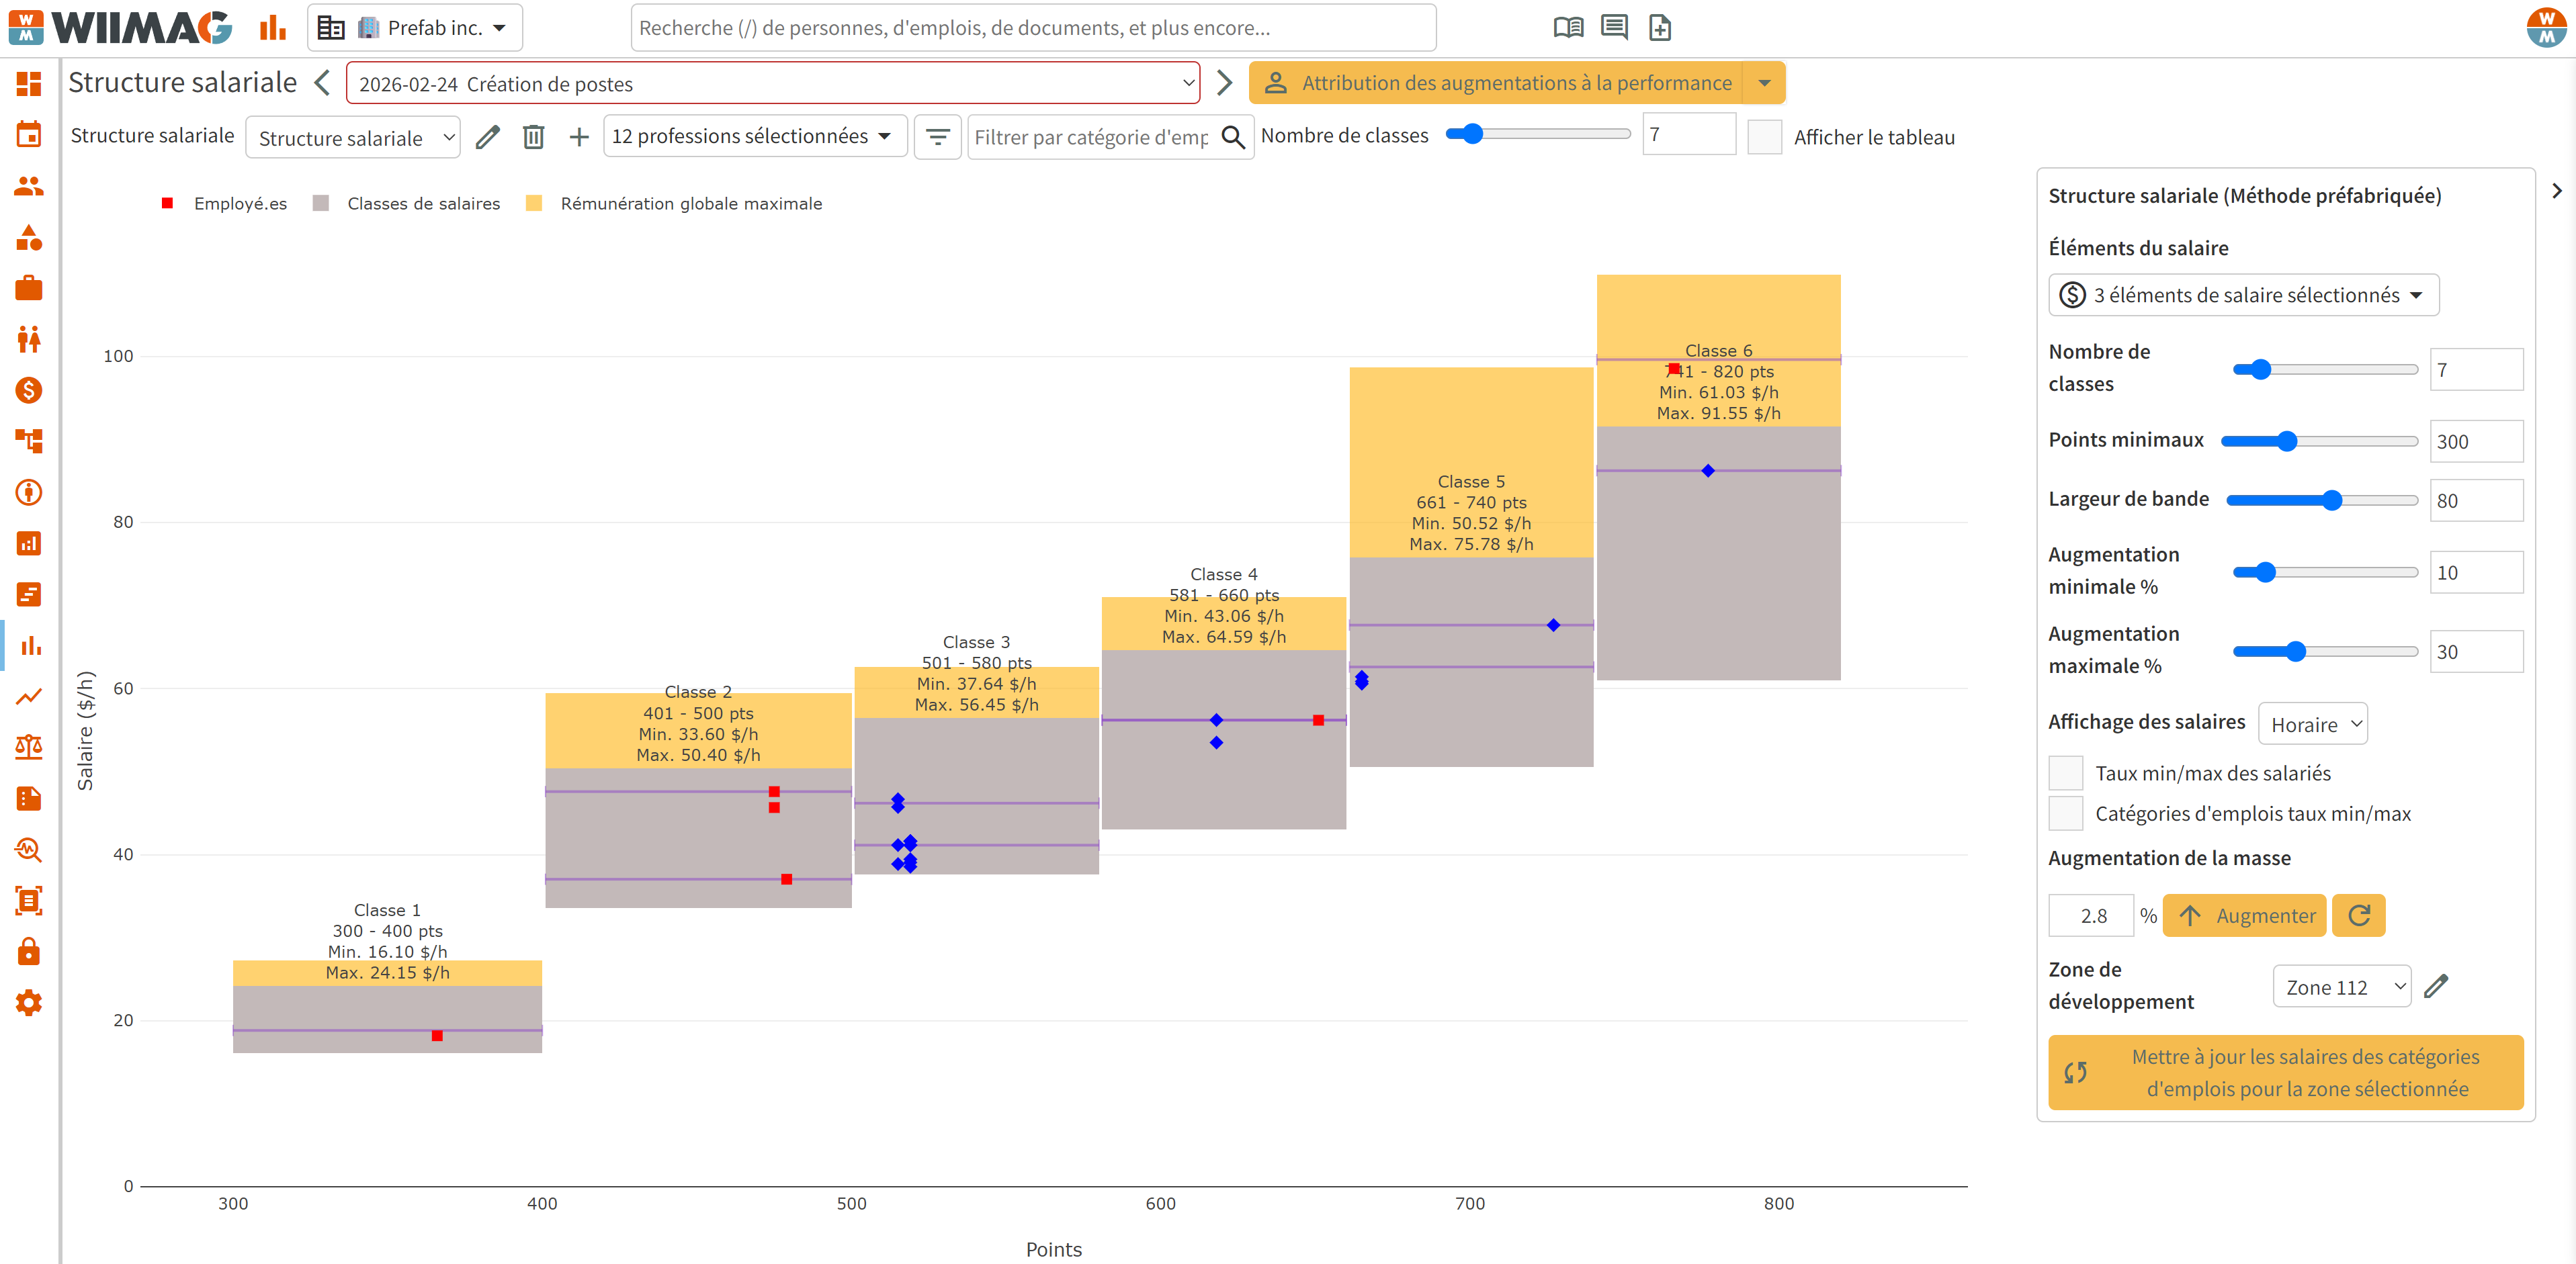This screenshot has width=2576, height=1264.
Task: Add a new salary structure with plus icon
Action: coord(578,137)
